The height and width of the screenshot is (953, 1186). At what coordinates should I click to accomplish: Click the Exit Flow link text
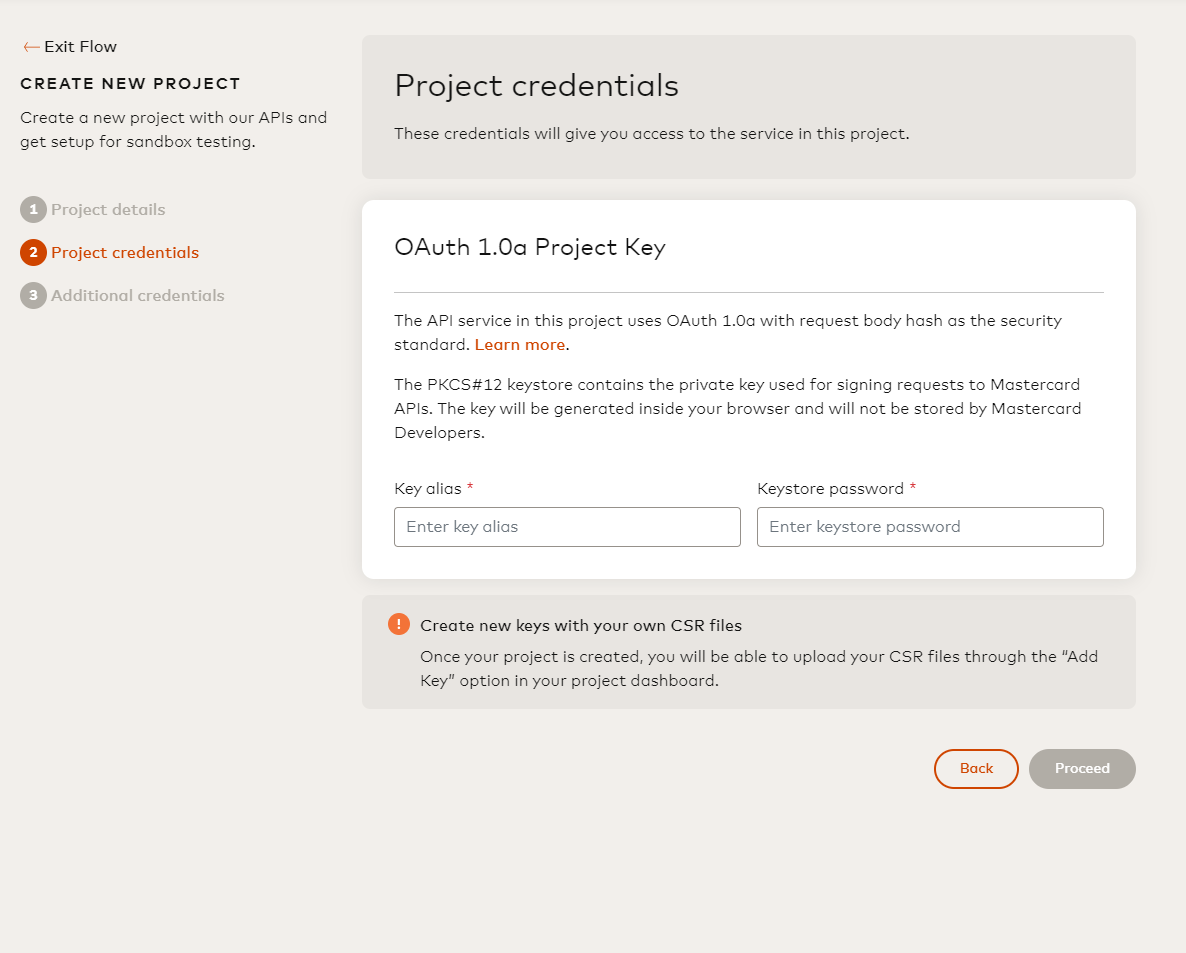[x=80, y=47]
